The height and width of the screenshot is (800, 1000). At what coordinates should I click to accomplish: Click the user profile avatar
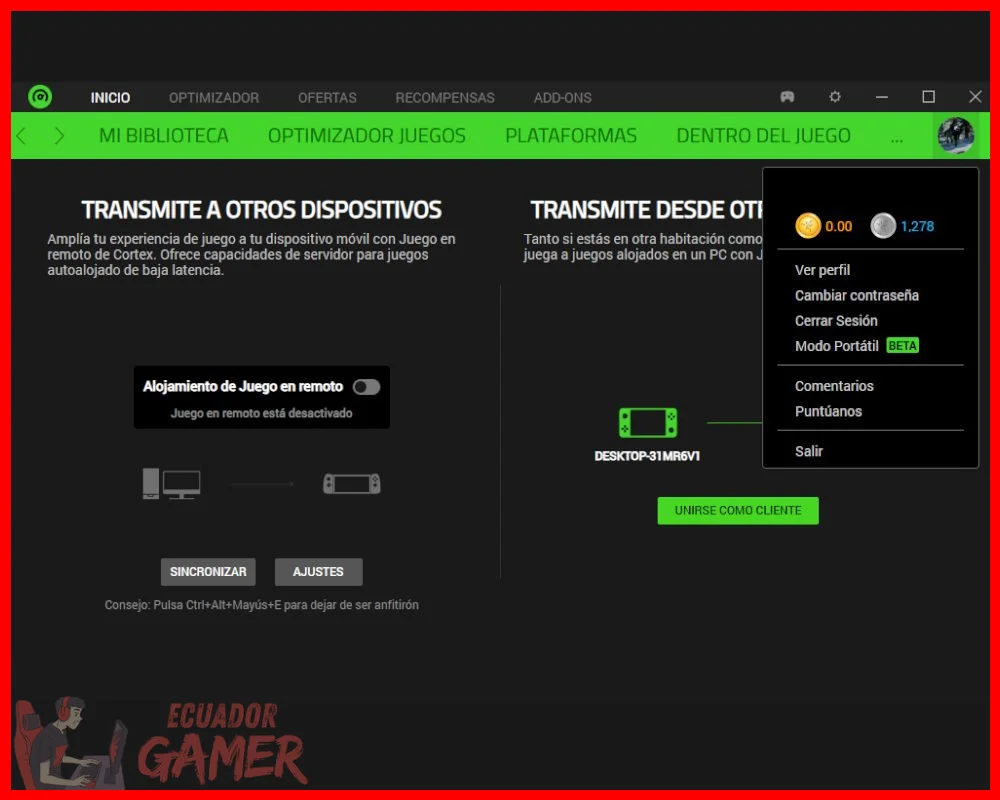955,135
